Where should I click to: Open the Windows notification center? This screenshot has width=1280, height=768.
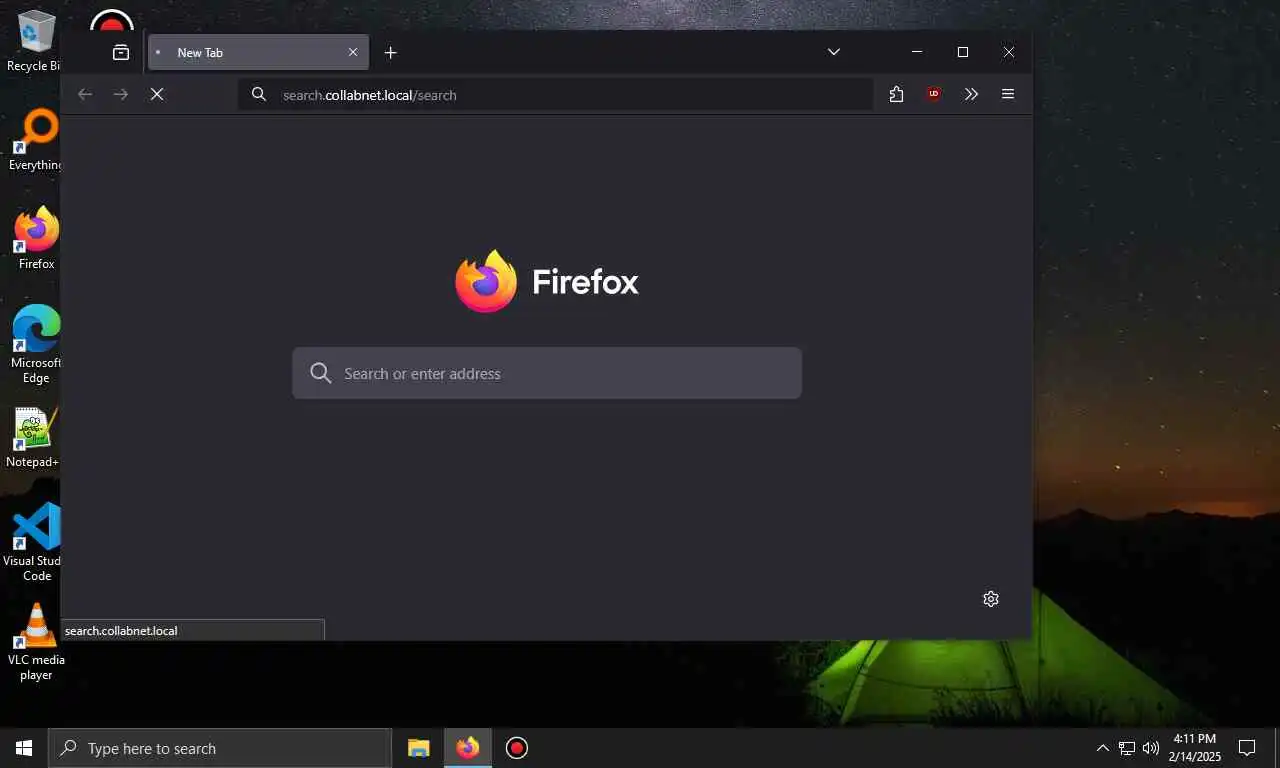[x=1247, y=748]
